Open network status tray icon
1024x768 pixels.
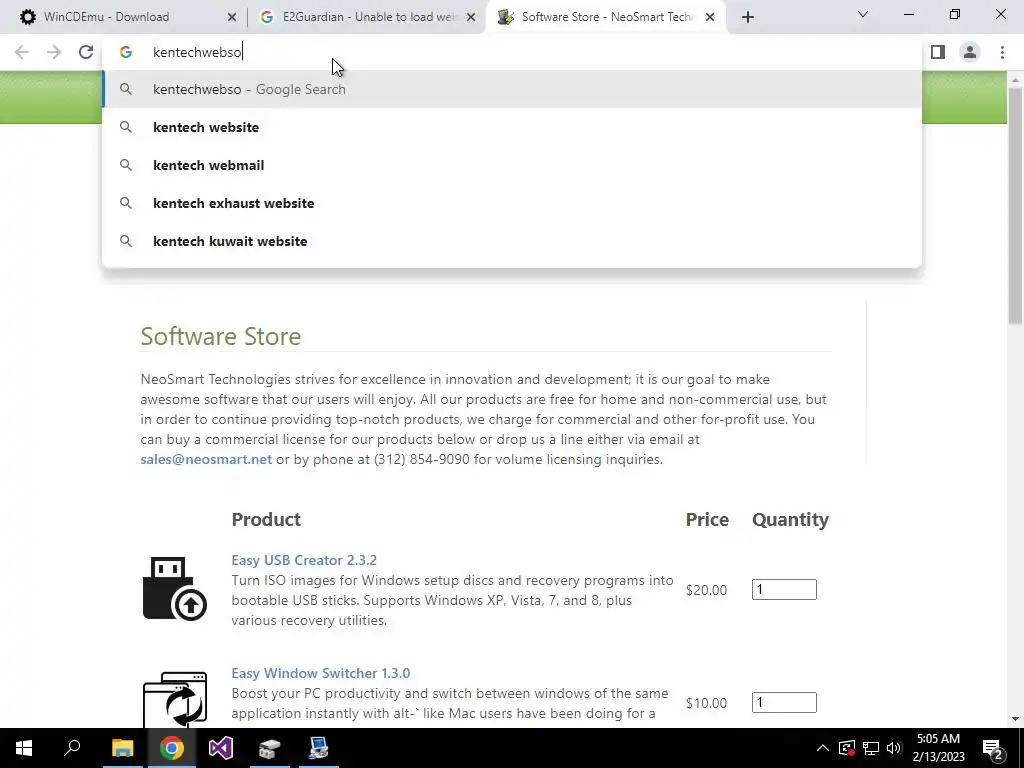point(871,748)
